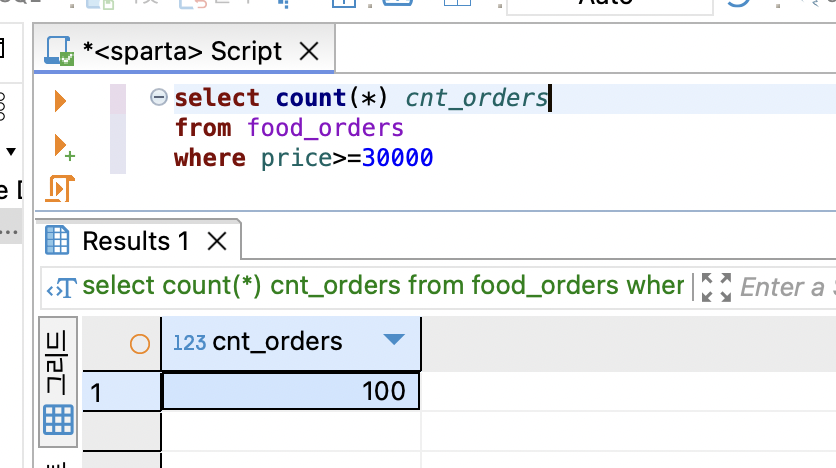Select row number 1 header

tap(122, 392)
